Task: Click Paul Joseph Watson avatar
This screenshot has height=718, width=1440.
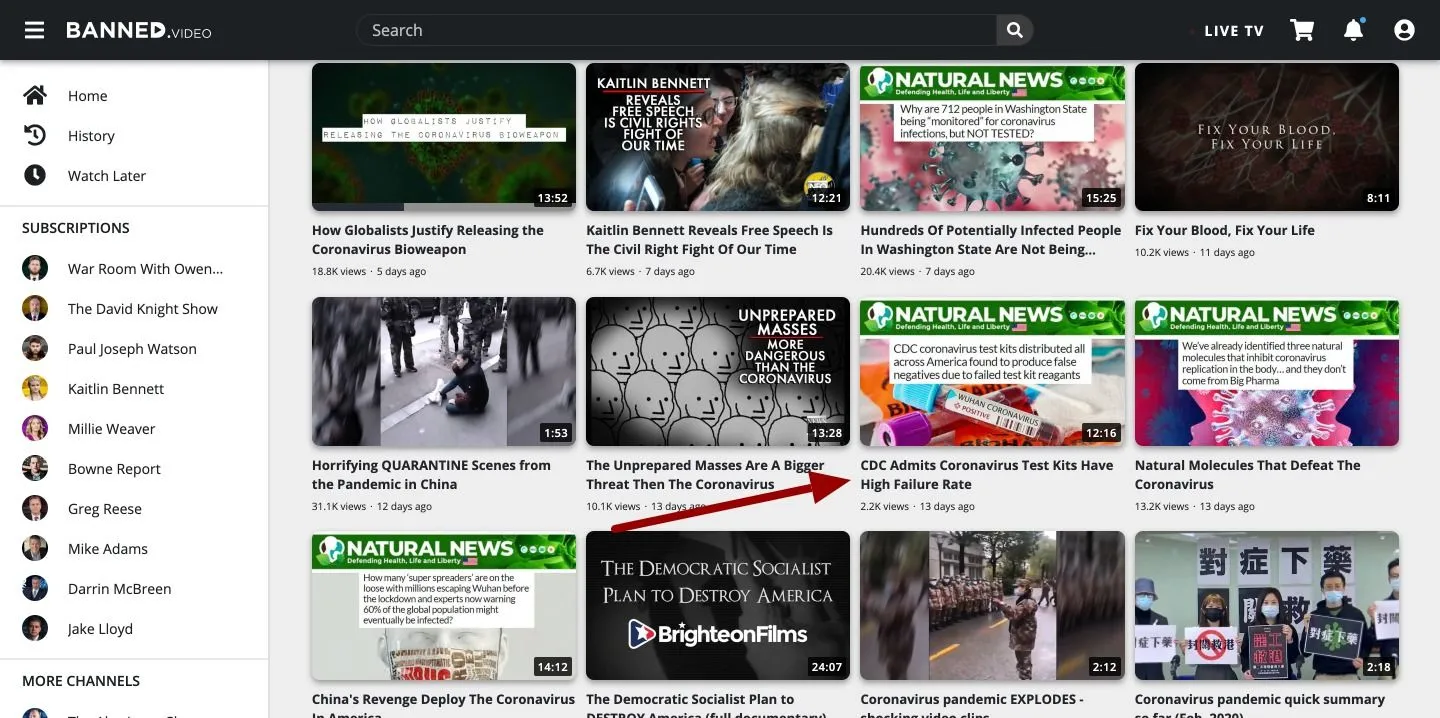Action: (35, 348)
